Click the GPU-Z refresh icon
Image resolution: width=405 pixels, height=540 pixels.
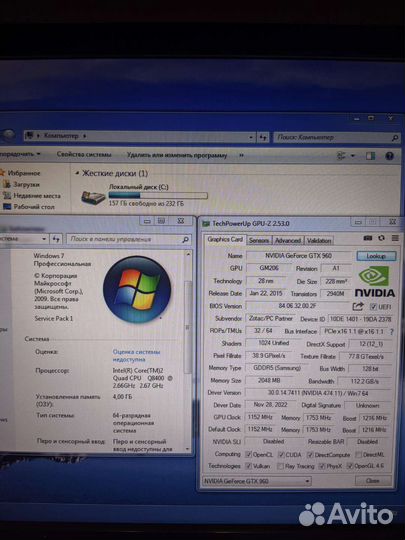click(x=381, y=238)
